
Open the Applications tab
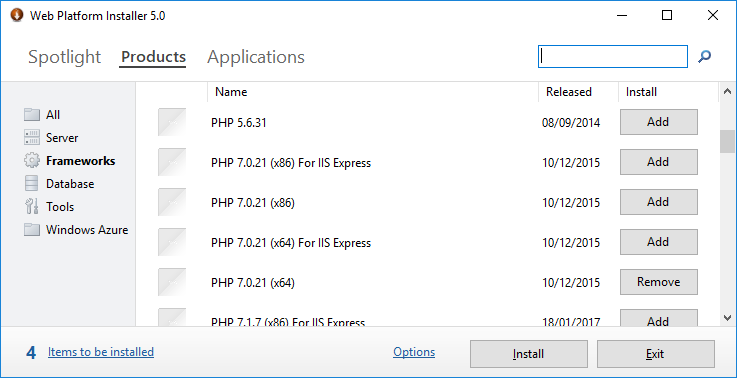[x=256, y=57]
